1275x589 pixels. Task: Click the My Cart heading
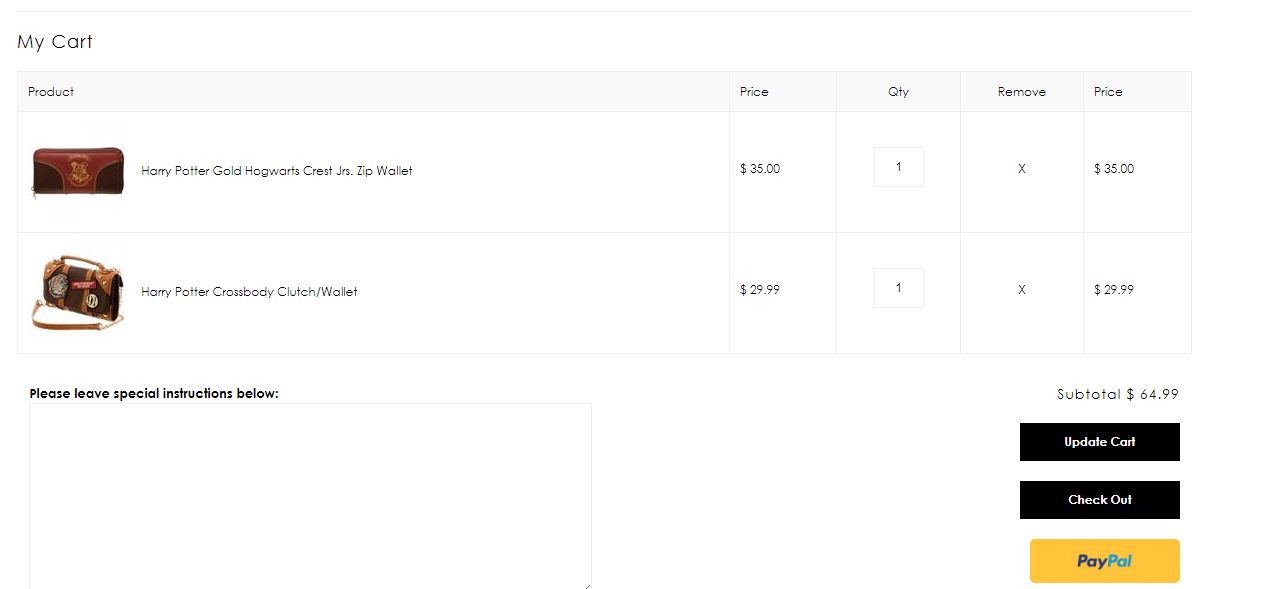coord(55,42)
